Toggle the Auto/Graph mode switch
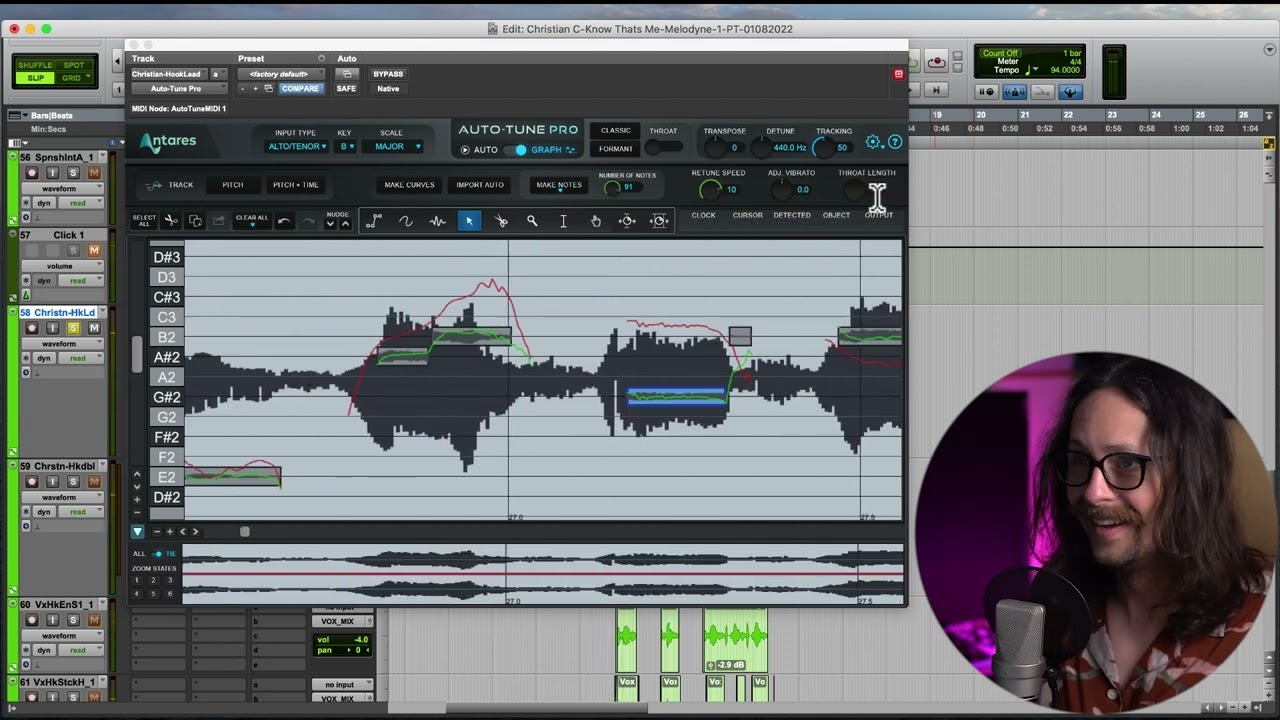This screenshot has height=720, width=1280. tap(517, 150)
